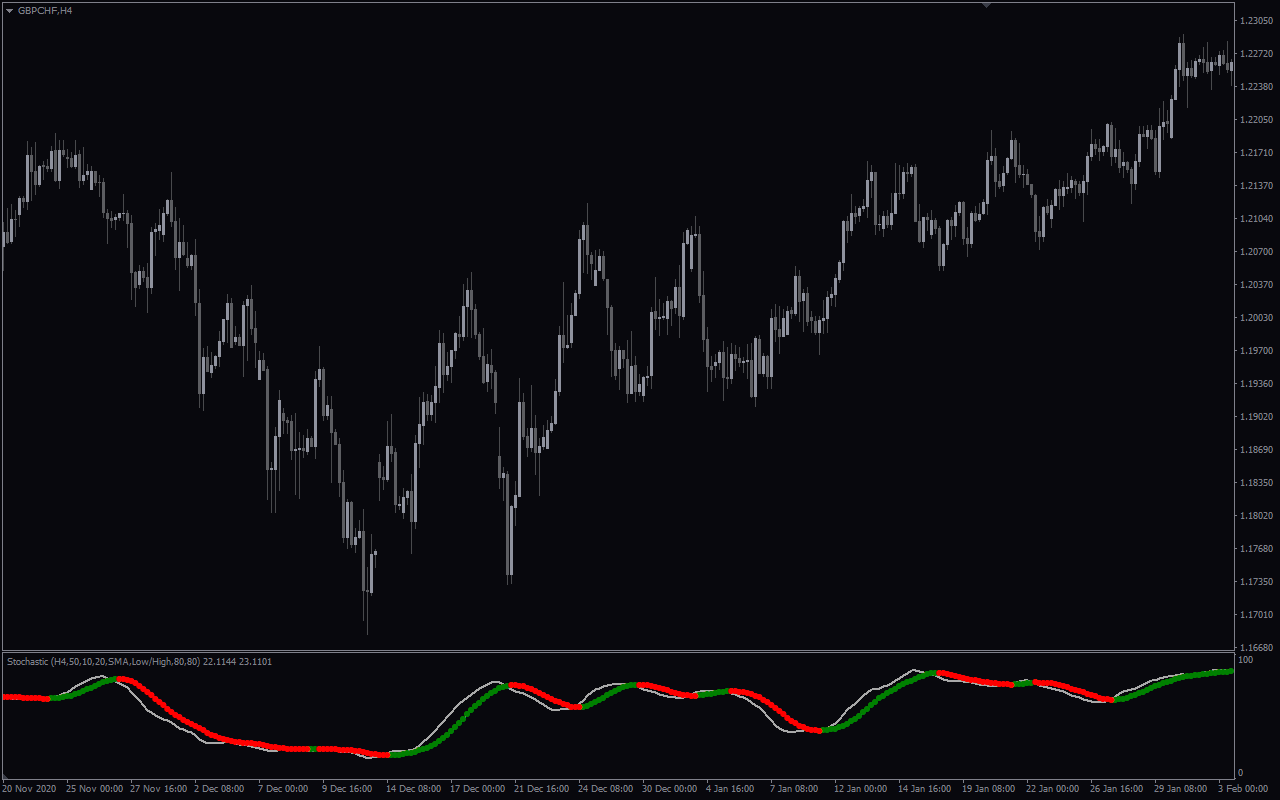
Task: Click price label 1.22720 on the scale
Action: (x=1256, y=53)
